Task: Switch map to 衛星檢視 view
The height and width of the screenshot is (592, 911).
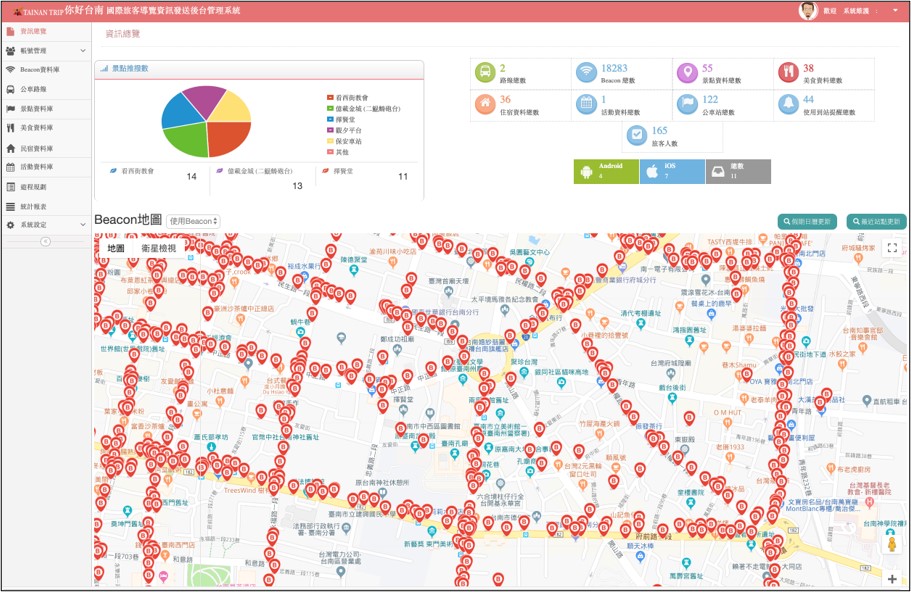Action: 158,248
